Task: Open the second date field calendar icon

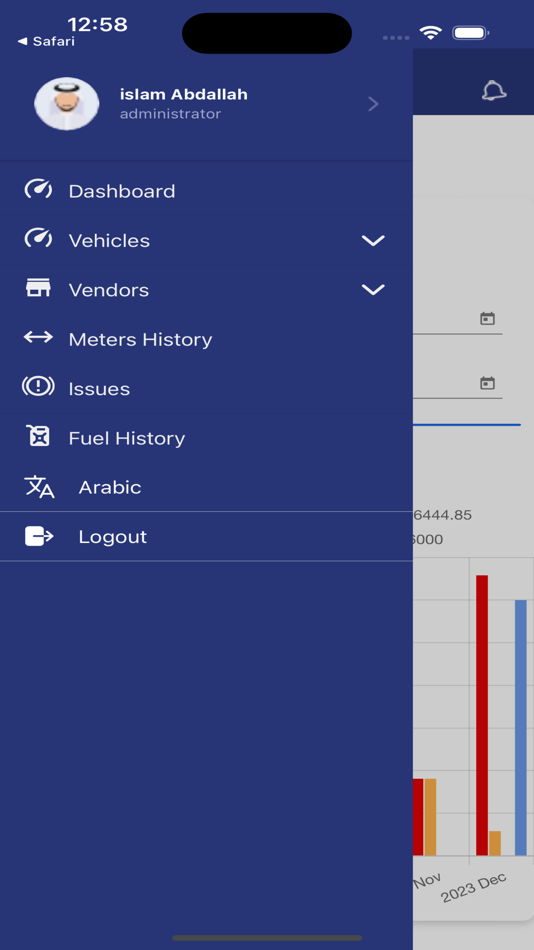Action: tap(487, 383)
